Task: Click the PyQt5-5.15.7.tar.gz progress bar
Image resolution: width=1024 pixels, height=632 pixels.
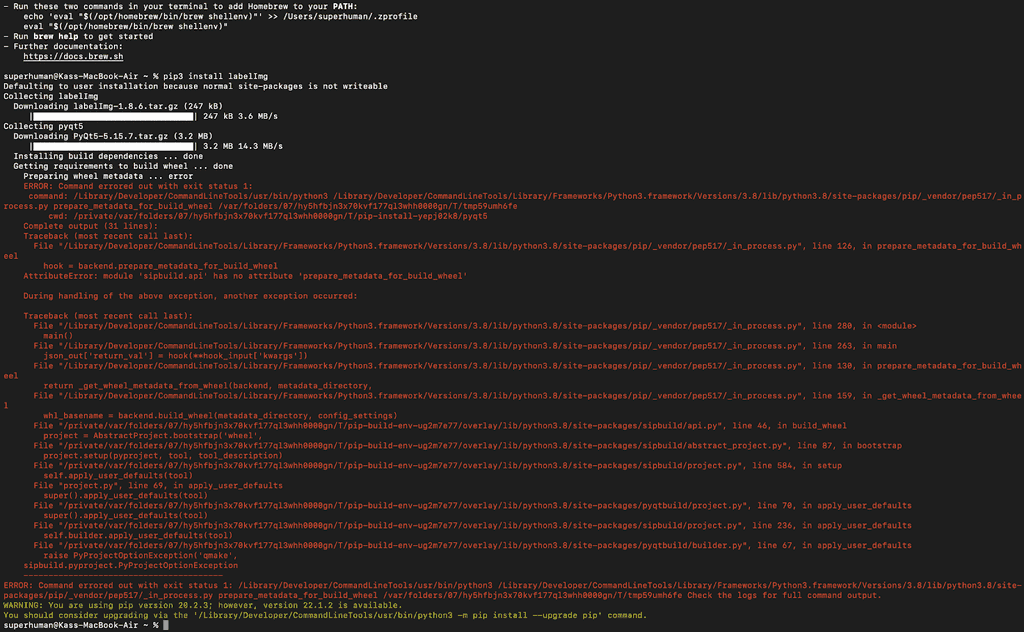Action: pos(113,146)
